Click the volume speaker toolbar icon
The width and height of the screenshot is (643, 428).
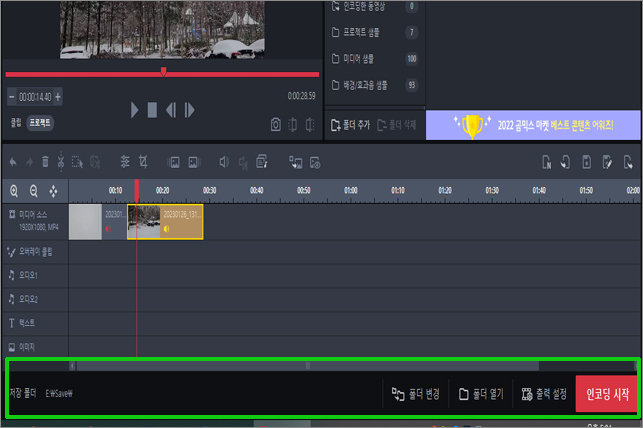click(224, 162)
